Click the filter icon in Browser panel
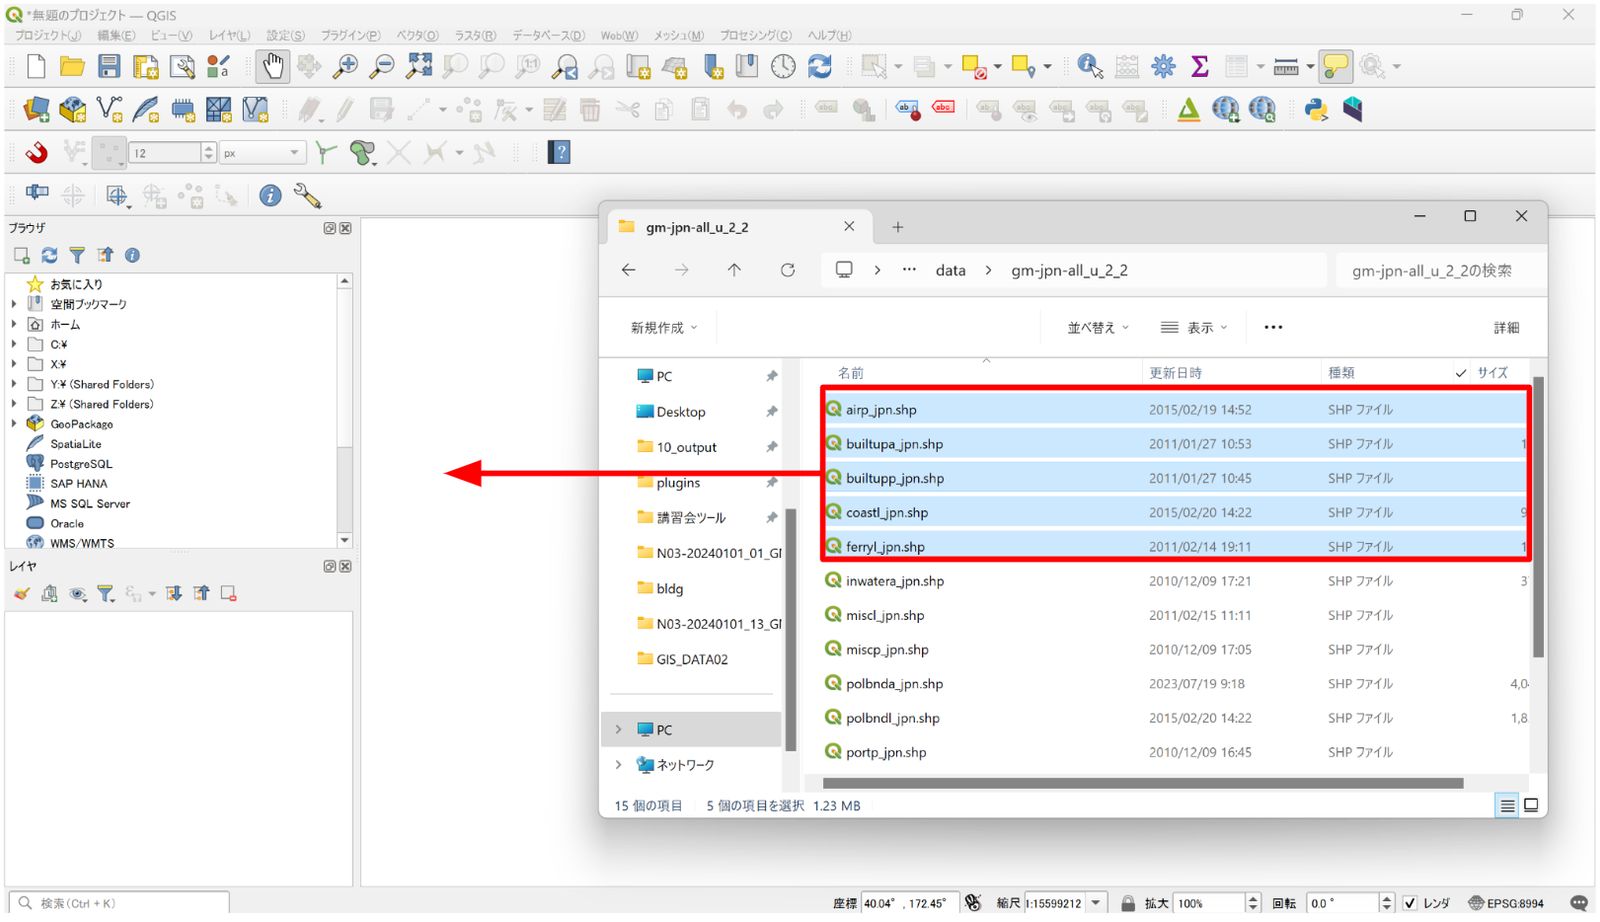 coord(77,255)
